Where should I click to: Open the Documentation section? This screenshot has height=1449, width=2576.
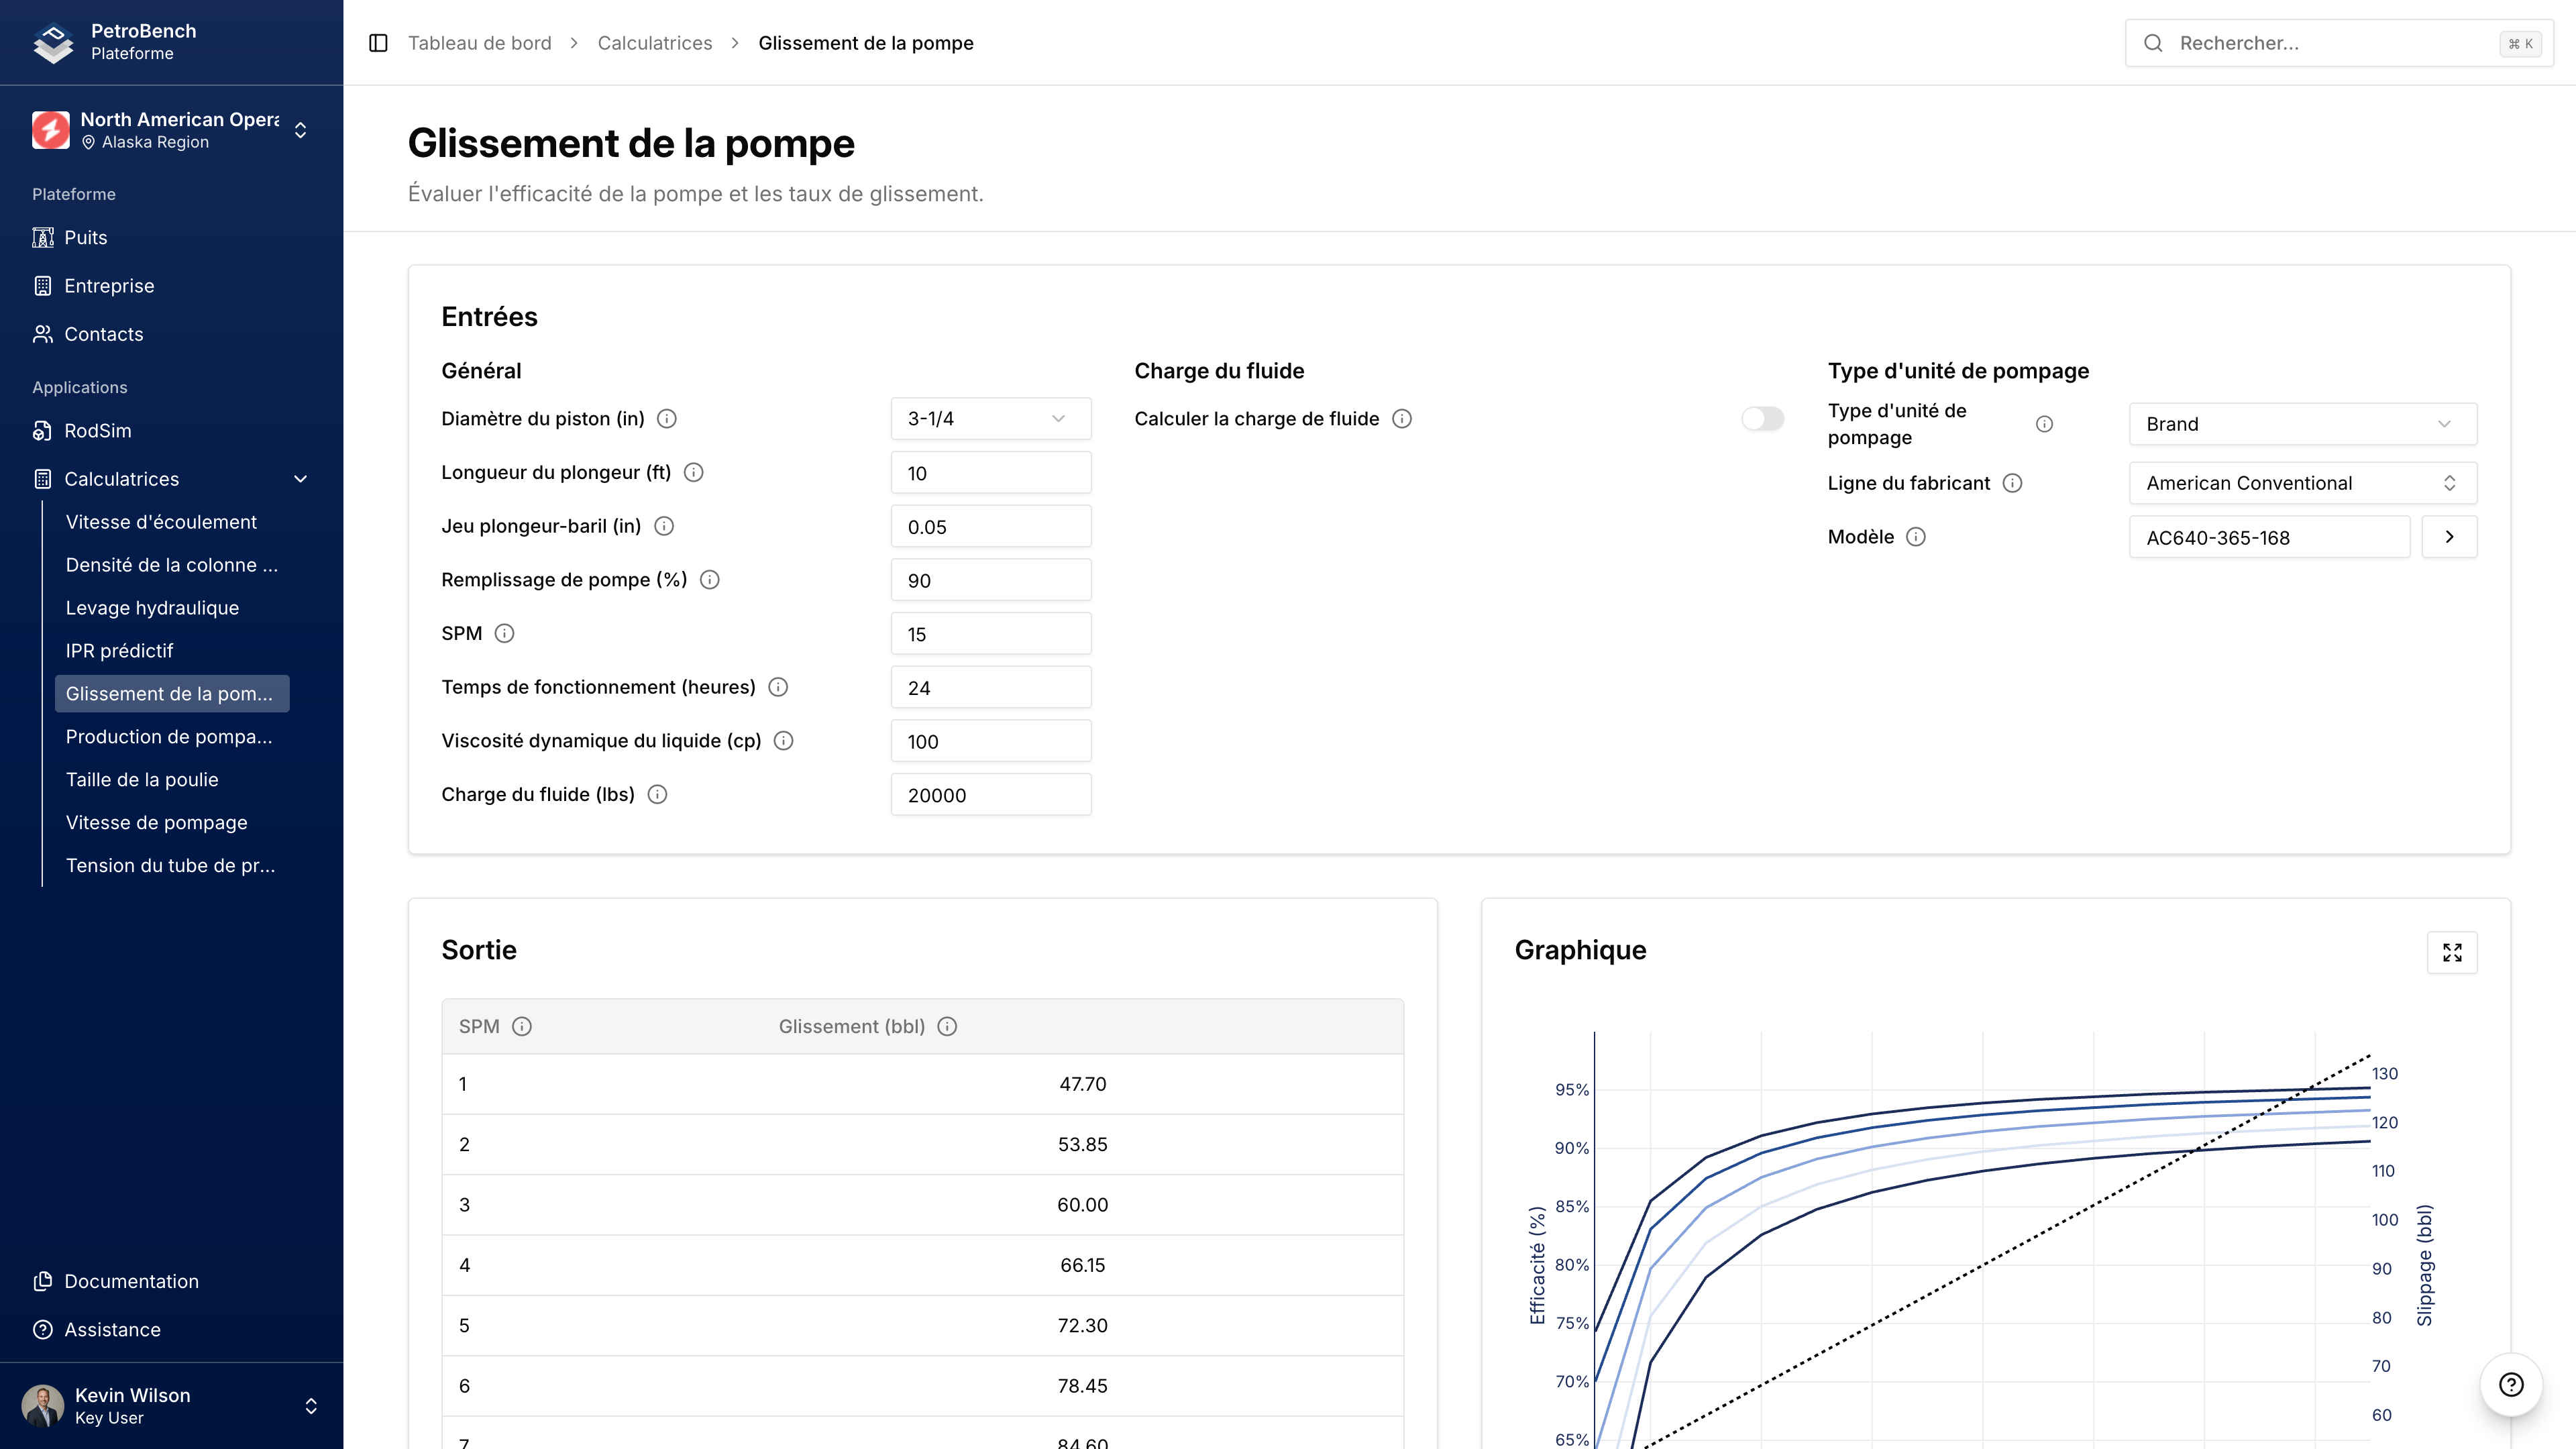pyautogui.click(x=131, y=1281)
